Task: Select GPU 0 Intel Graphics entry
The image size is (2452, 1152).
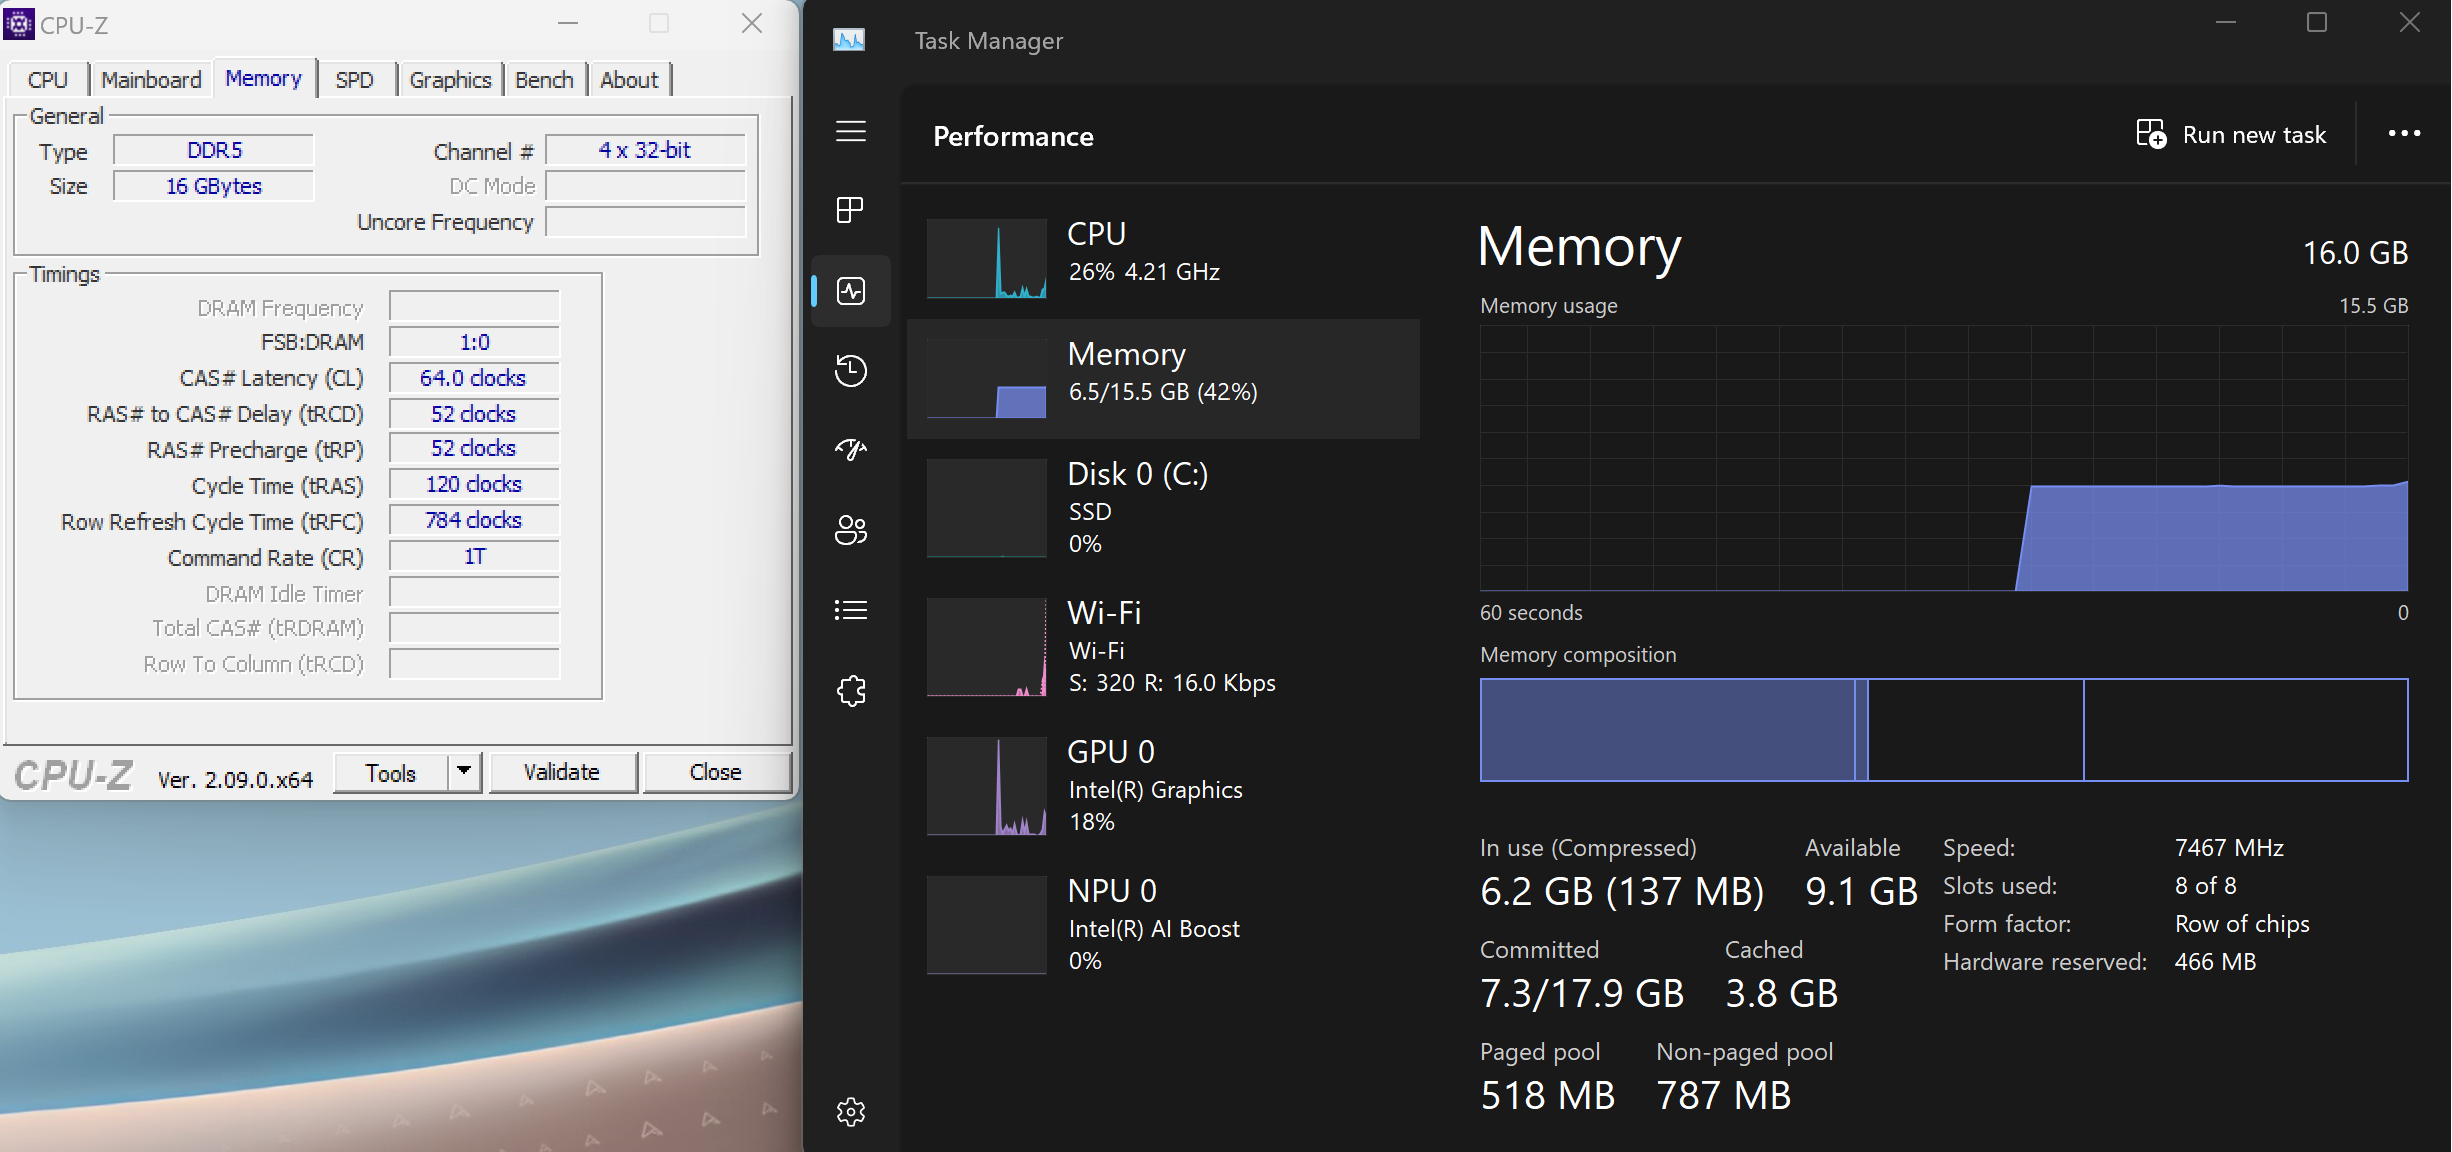Action: pos(1162,786)
